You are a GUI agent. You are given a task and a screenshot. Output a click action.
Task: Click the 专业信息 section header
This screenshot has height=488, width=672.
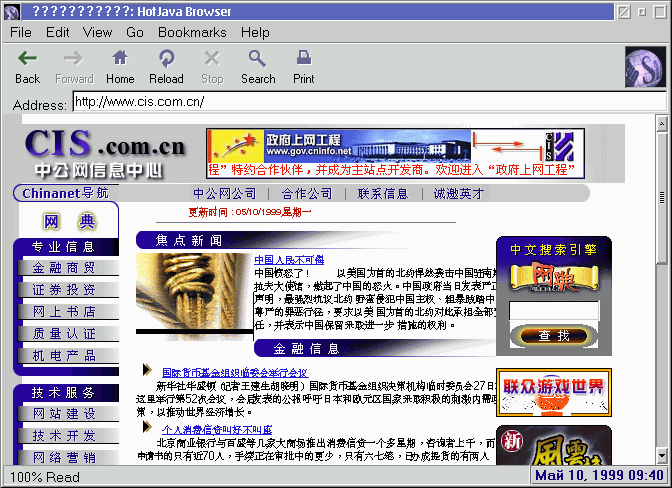tap(66, 247)
